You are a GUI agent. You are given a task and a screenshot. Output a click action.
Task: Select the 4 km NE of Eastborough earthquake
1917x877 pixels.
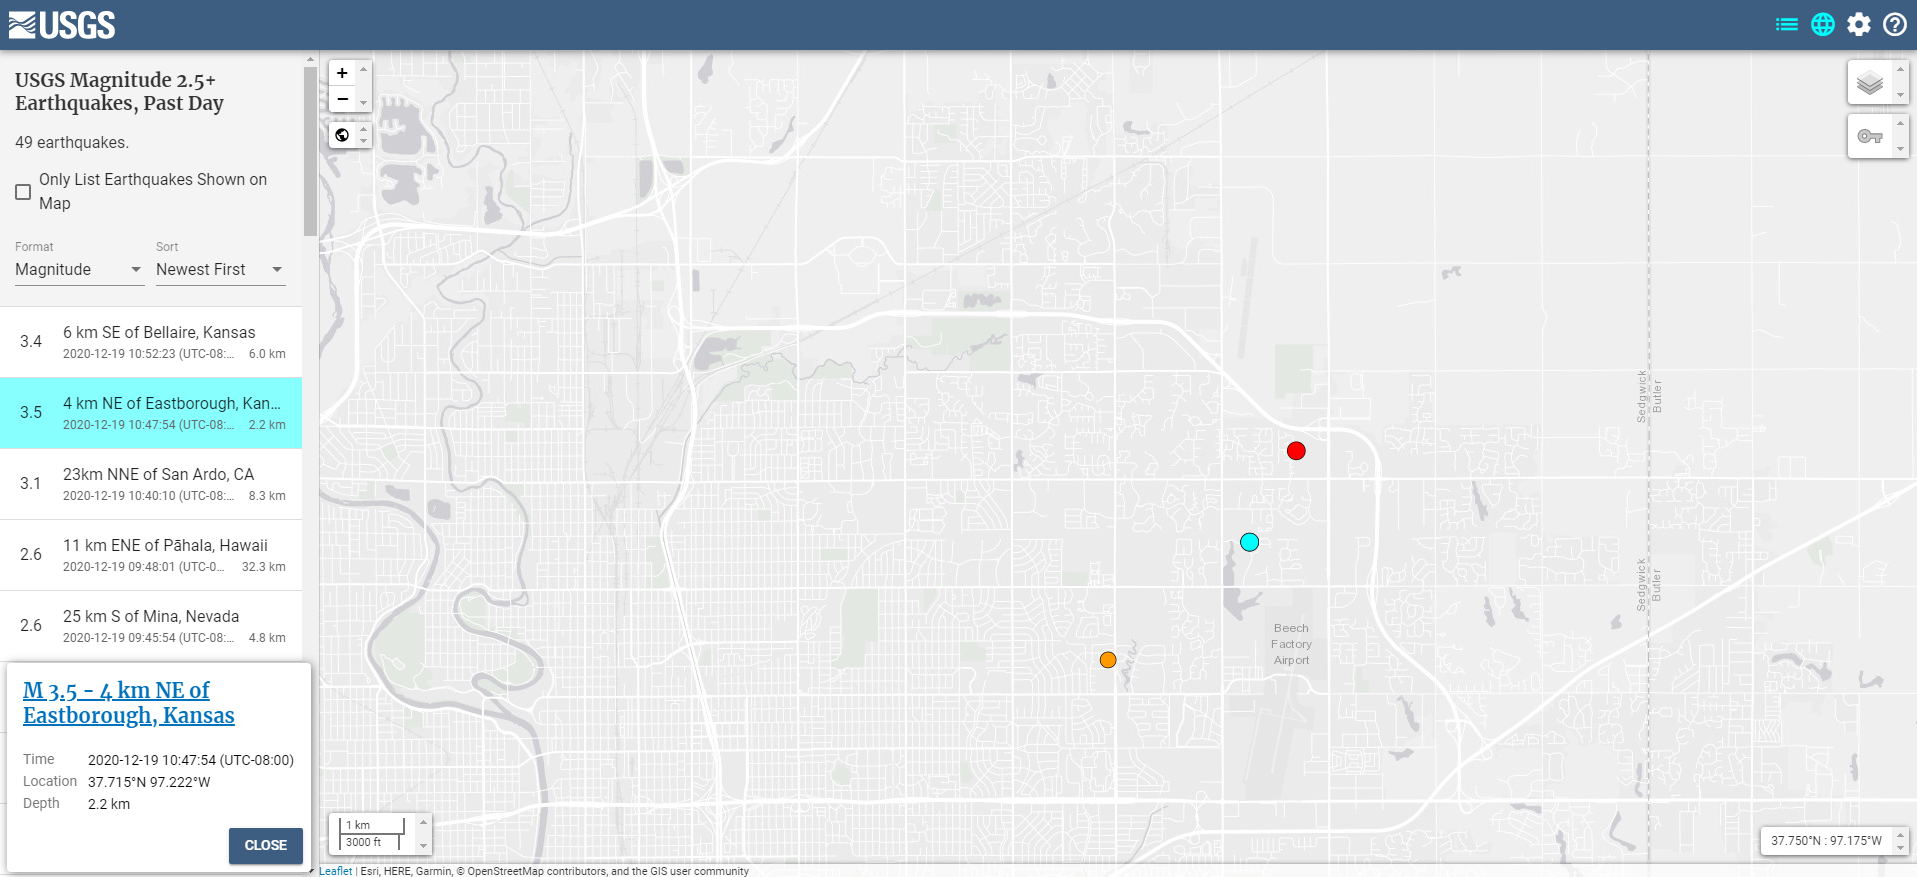(x=151, y=413)
